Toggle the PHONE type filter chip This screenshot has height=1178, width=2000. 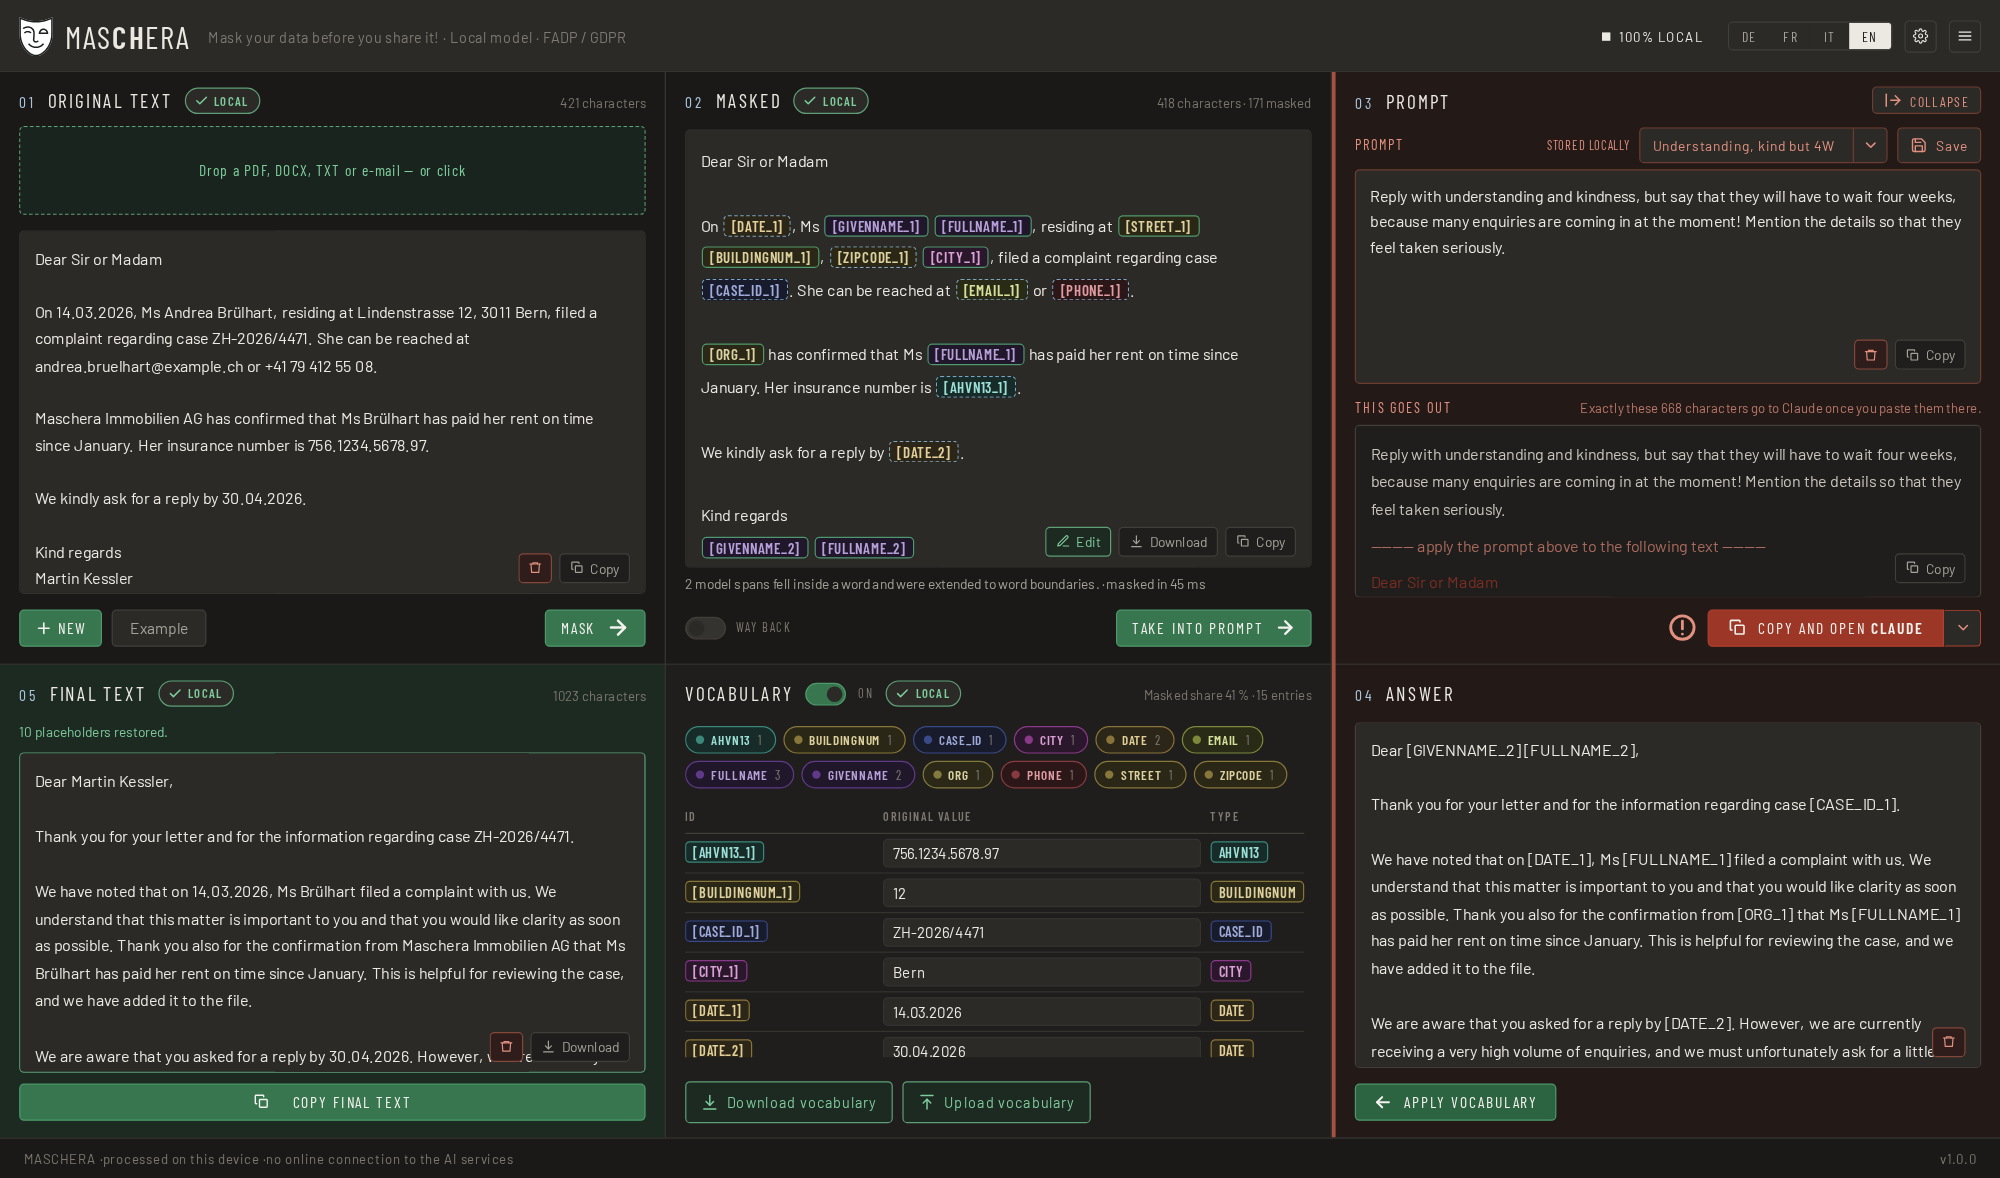point(1044,775)
